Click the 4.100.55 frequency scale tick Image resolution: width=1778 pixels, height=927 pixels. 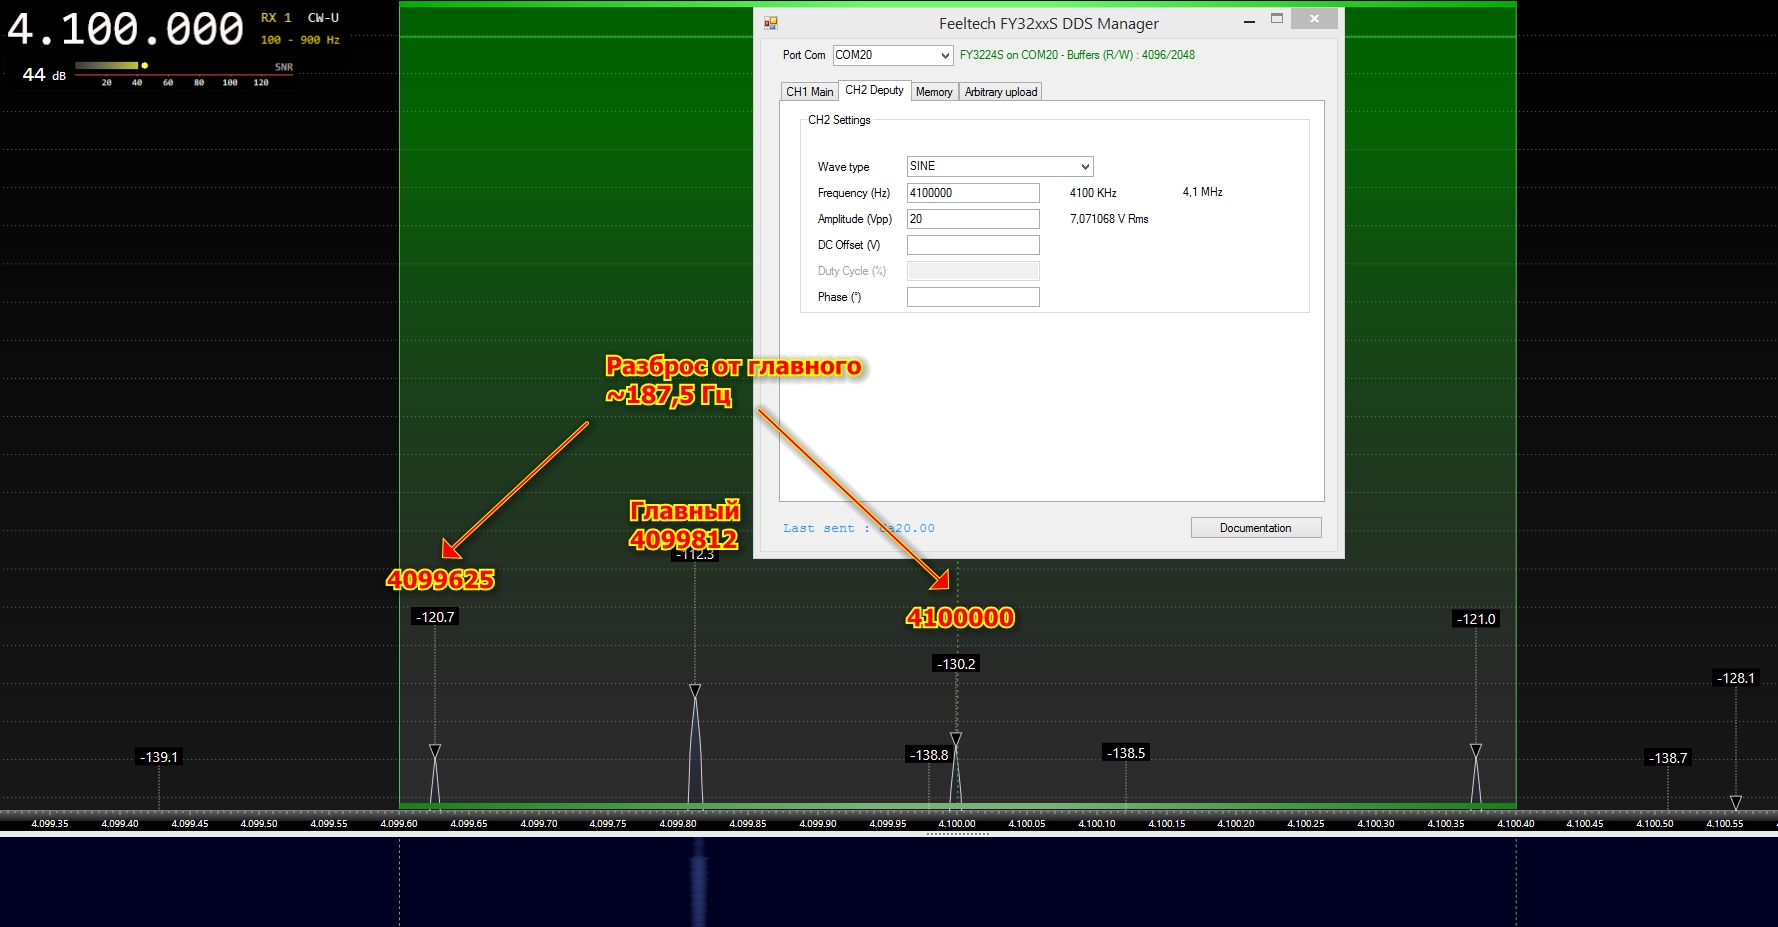pos(1724,824)
